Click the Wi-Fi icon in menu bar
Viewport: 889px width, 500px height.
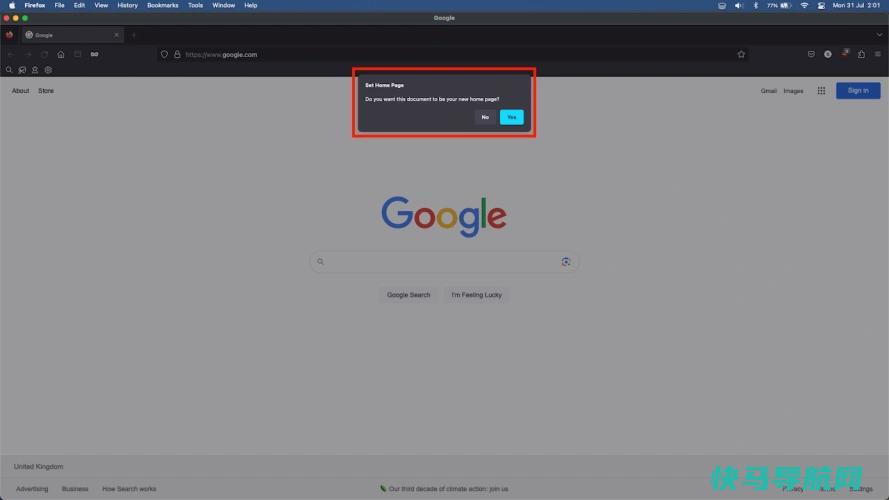[x=804, y=5]
